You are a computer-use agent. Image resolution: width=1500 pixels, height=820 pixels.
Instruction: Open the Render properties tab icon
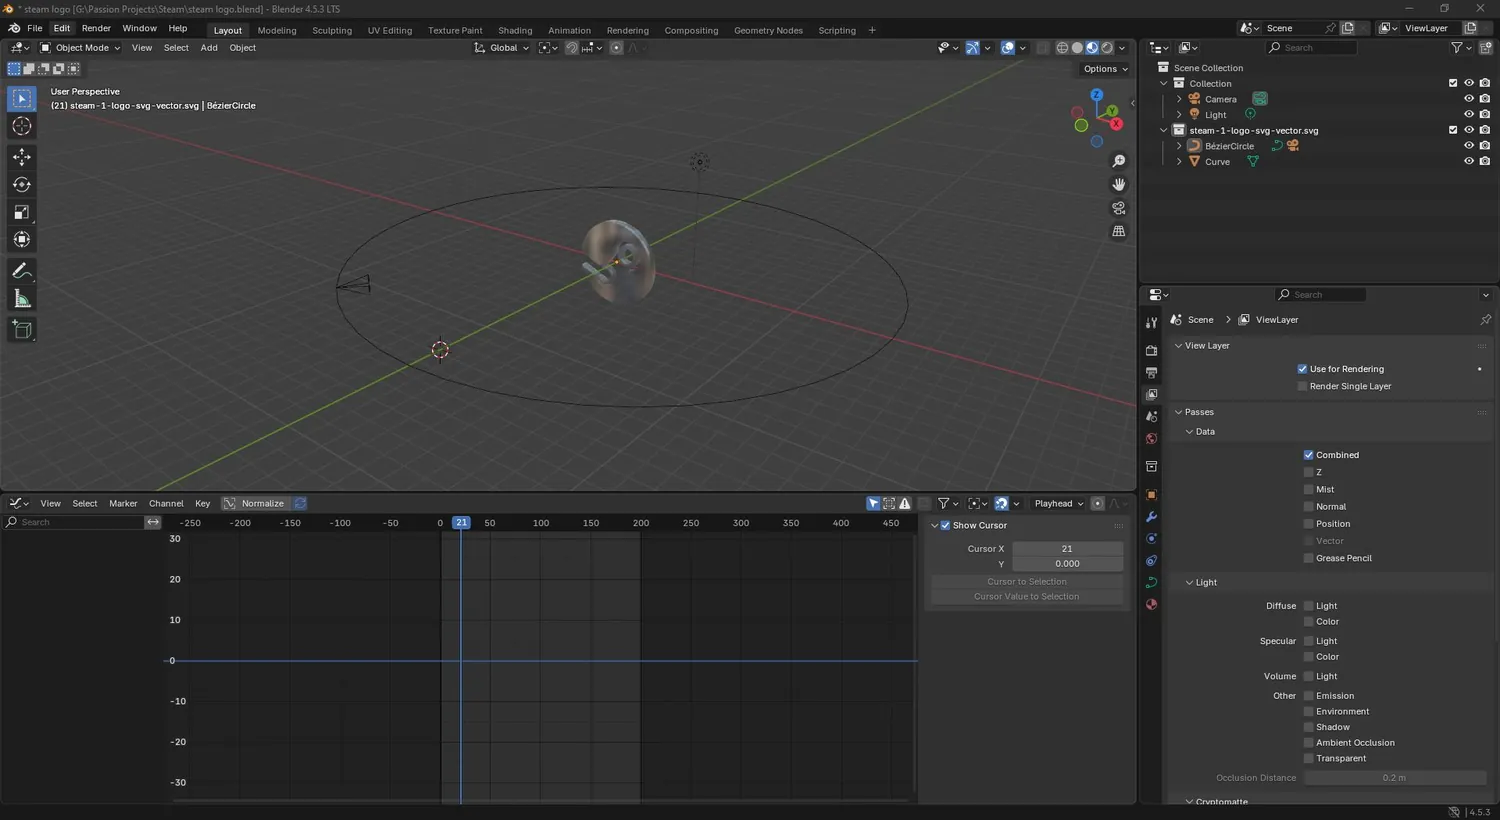pyautogui.click(x=1151, y=350)
